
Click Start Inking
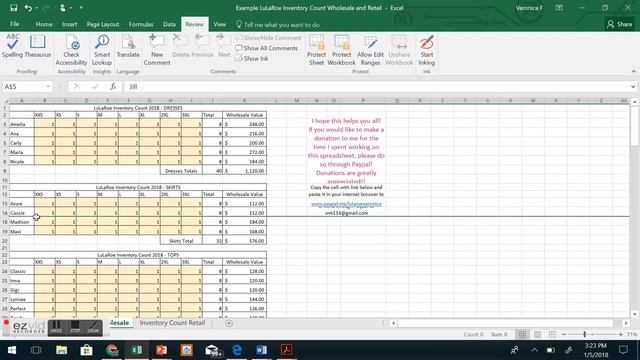(x=427, y=50)
